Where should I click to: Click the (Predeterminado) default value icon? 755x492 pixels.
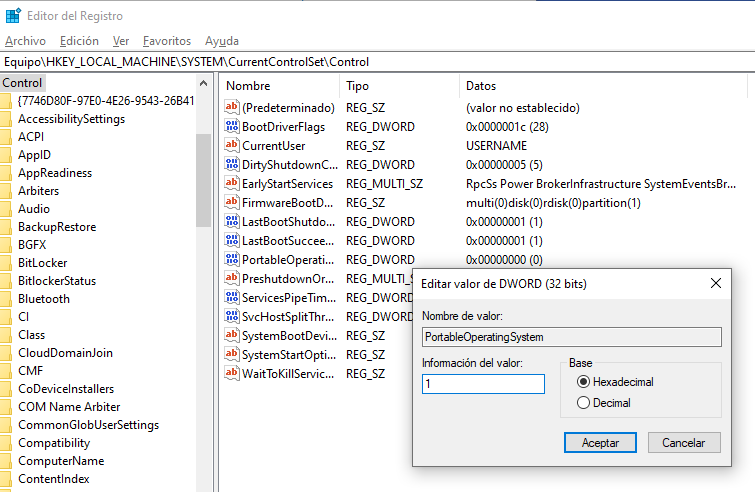pyautogui.click(x=232, y=108)
